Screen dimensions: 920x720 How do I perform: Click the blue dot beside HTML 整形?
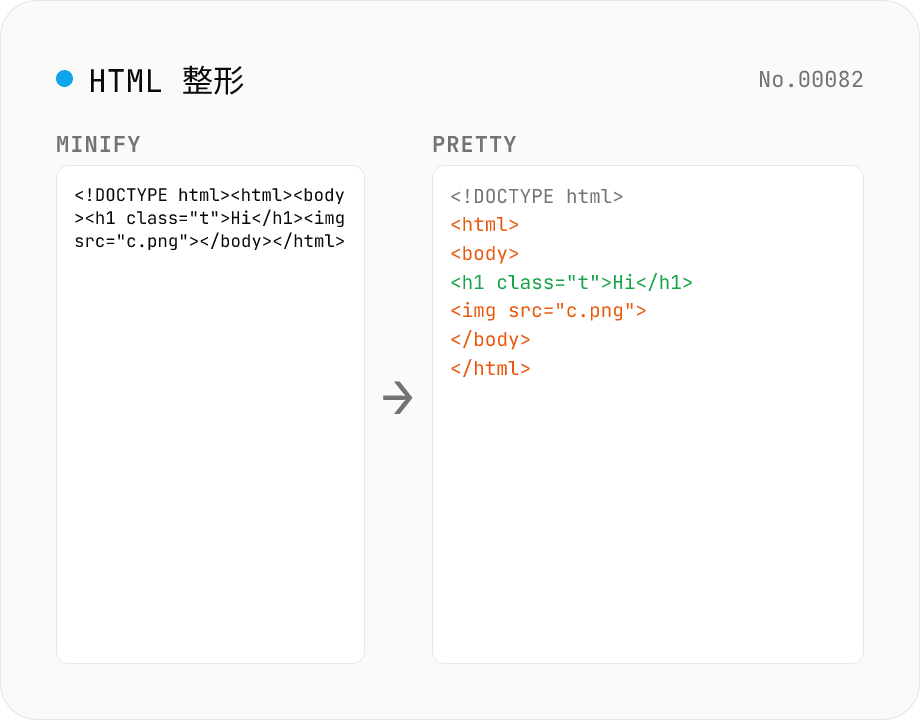(65, 79)
